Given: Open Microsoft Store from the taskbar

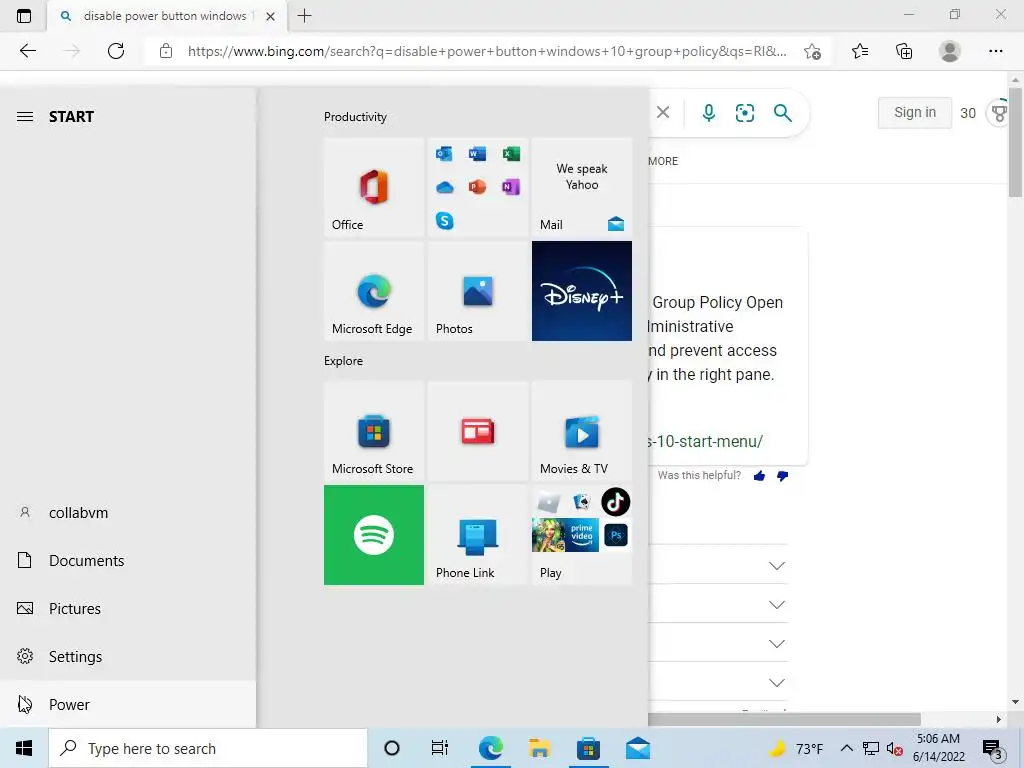Looking at the screenshot, I should point(588,748).
